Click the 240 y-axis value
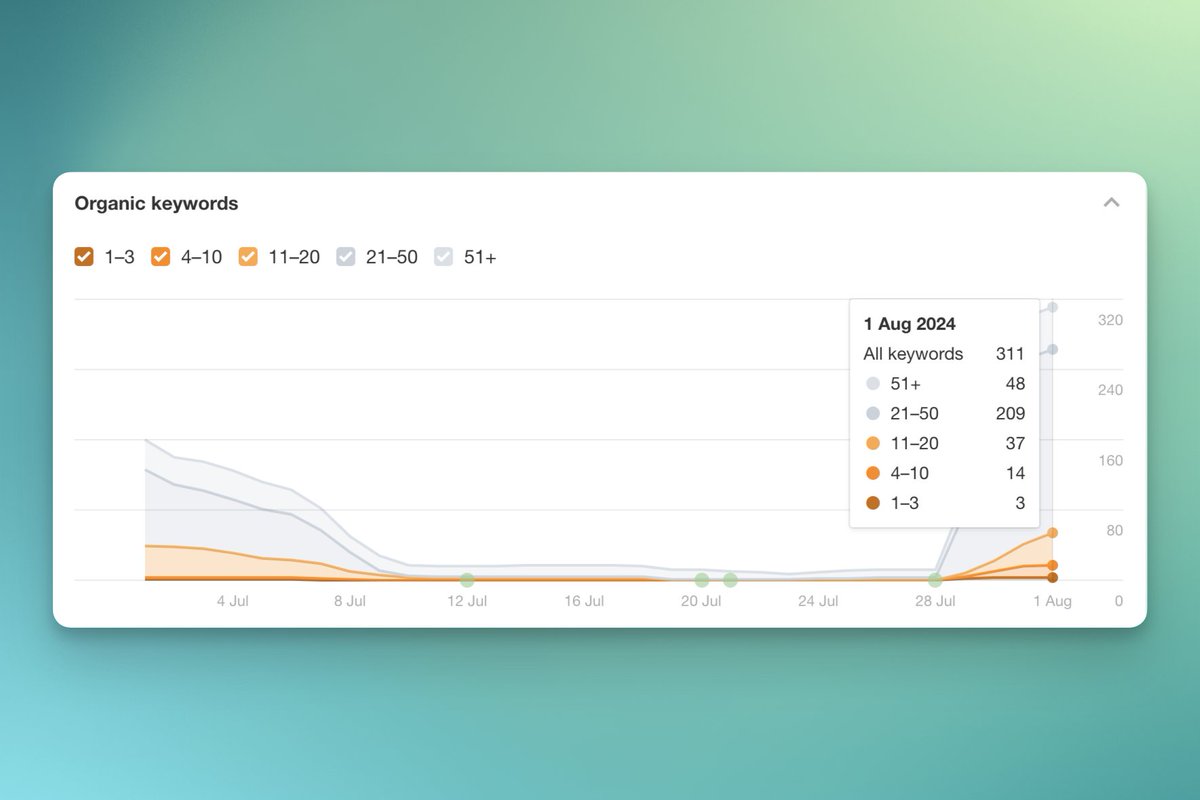1200x800 pixels. click(x=1110, y=390)
